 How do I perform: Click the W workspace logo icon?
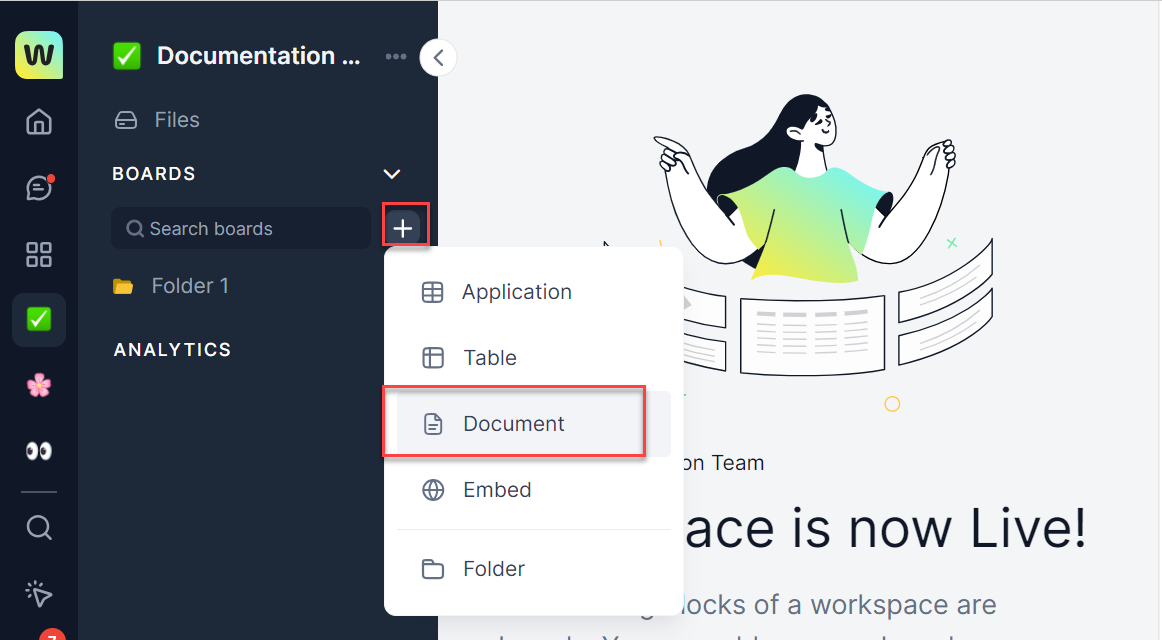(39, 55)
